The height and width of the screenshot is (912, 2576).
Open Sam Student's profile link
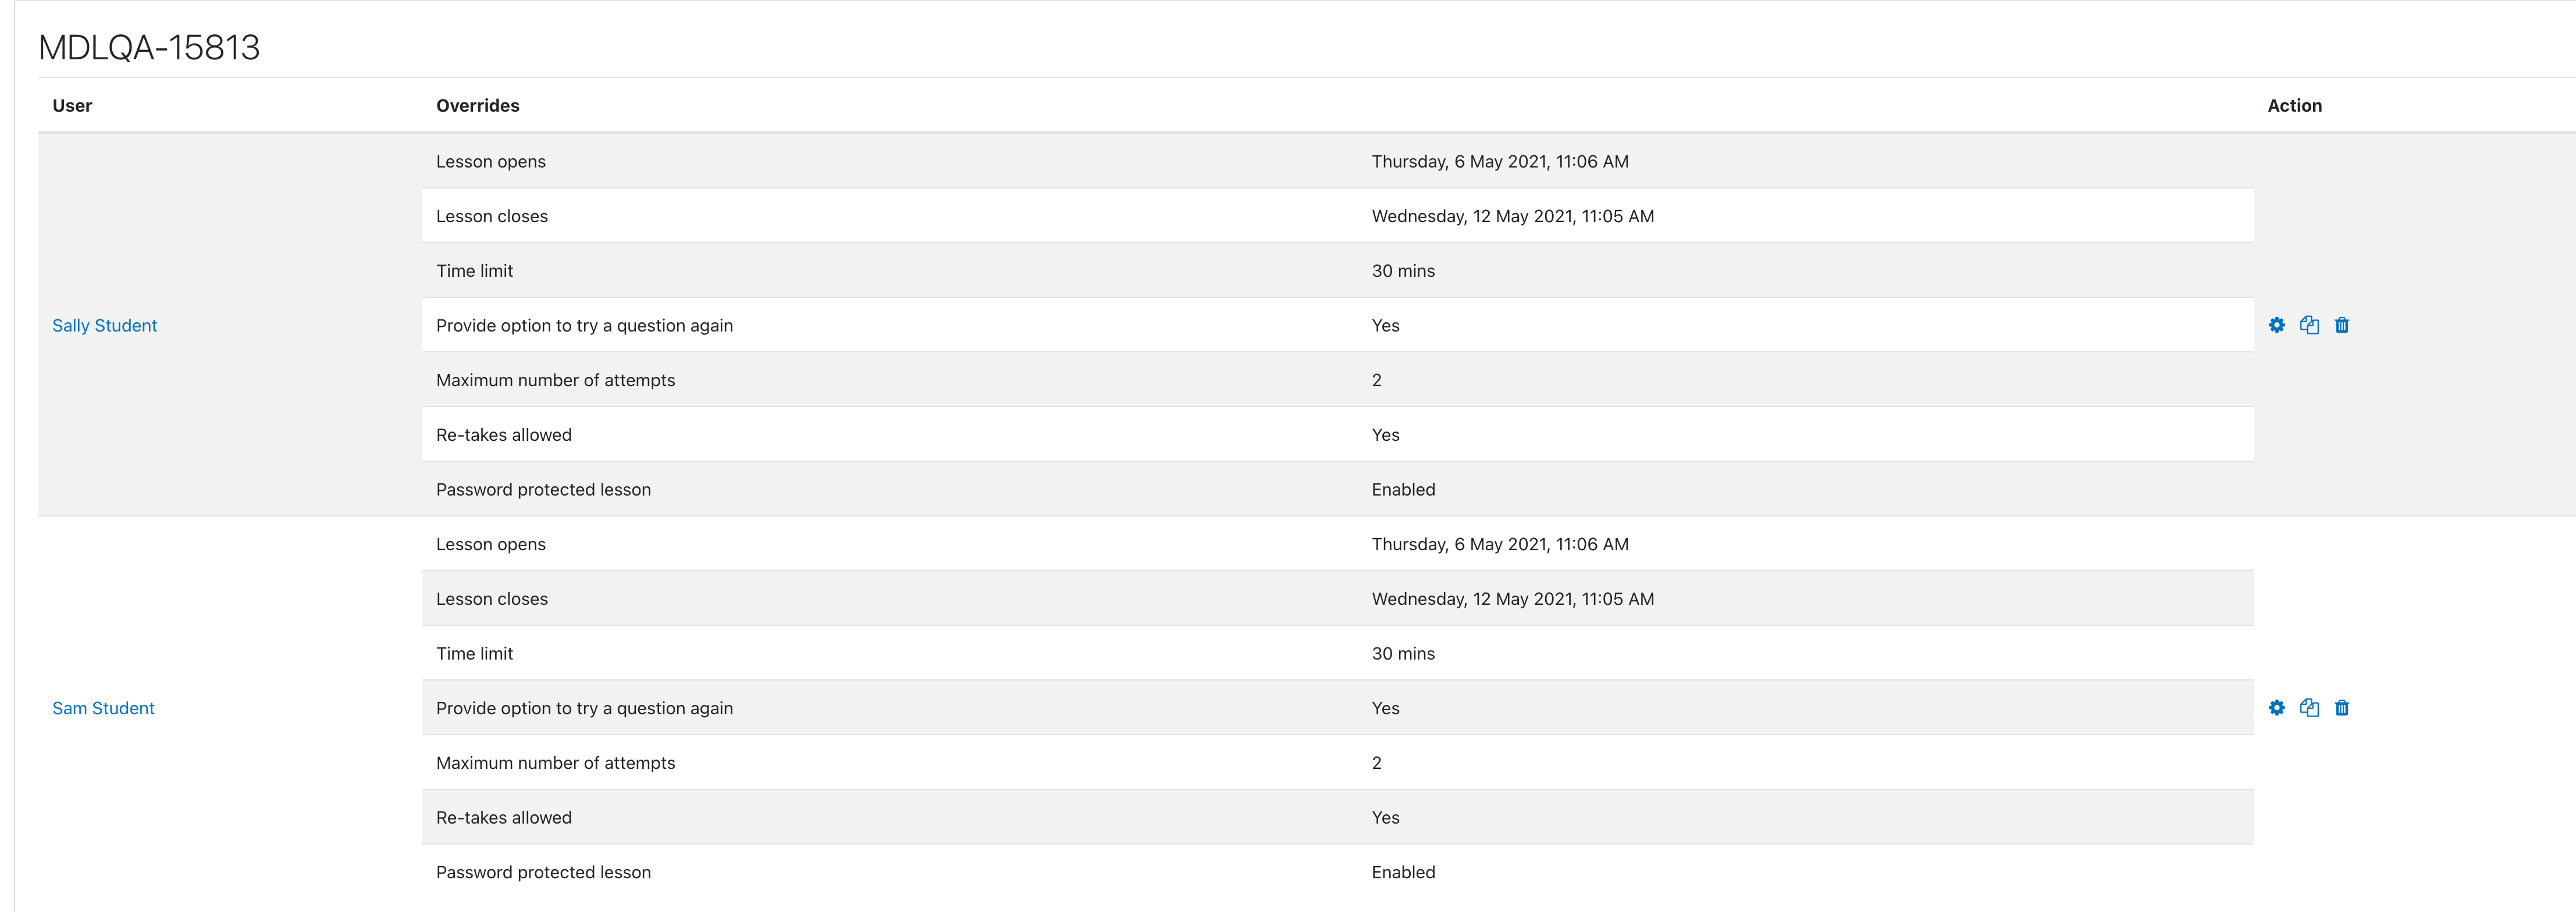tap(103, 708)
